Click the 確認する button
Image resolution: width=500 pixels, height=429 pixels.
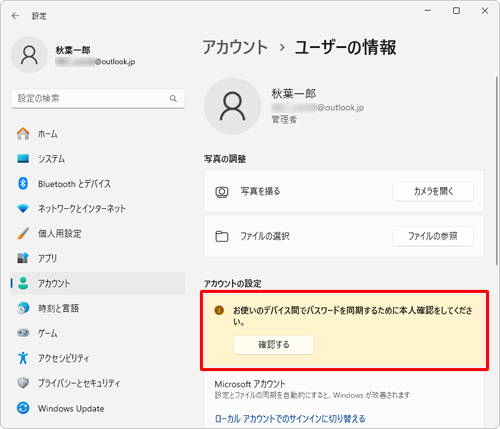pyautogui.click(x=274, y=344)
